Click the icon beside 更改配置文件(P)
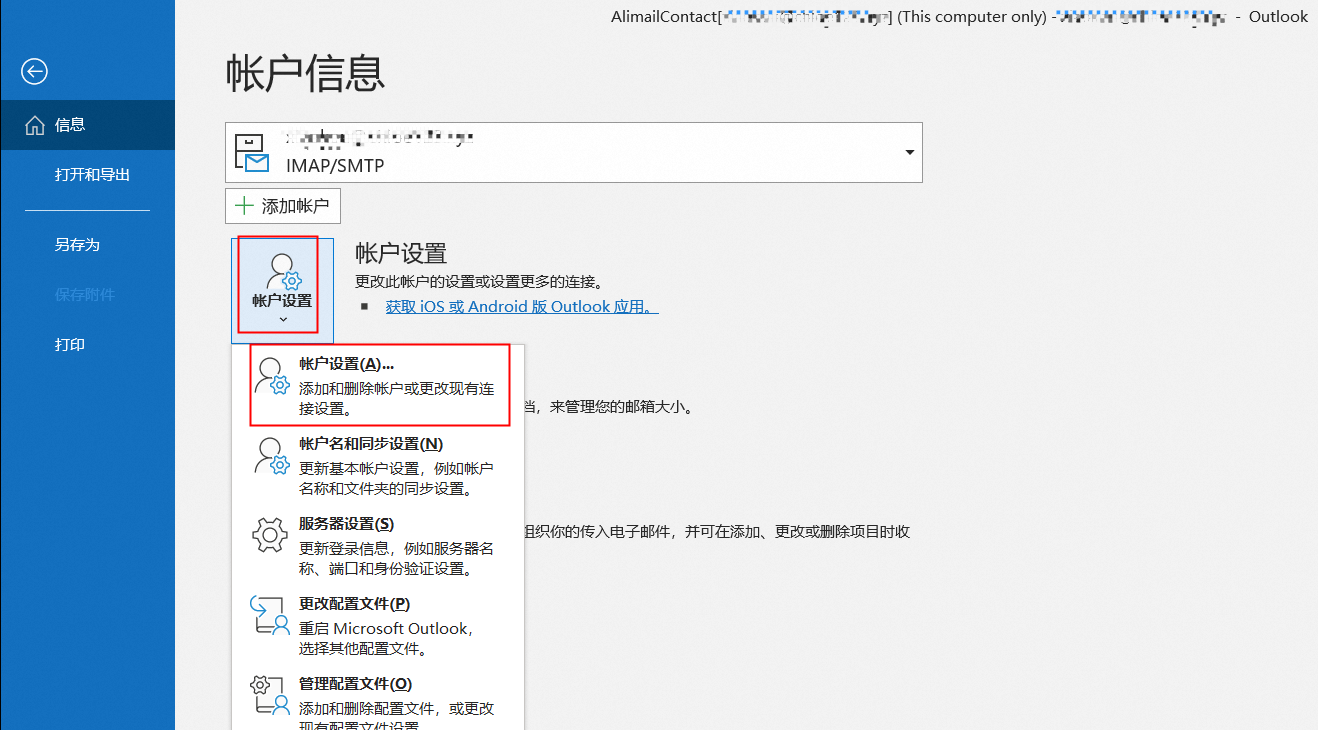The image size is (1318, 730). pos(271,616)
